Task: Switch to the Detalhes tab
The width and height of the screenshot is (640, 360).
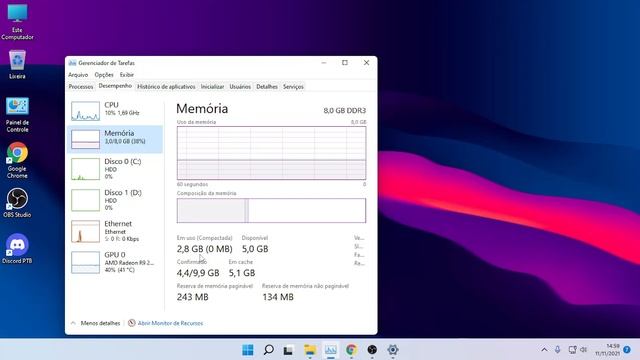Action: click(267, 87)
